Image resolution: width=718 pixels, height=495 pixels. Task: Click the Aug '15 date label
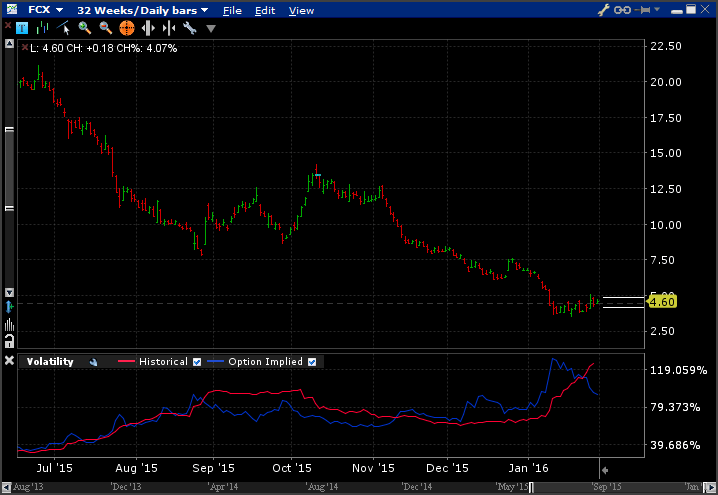136,468
